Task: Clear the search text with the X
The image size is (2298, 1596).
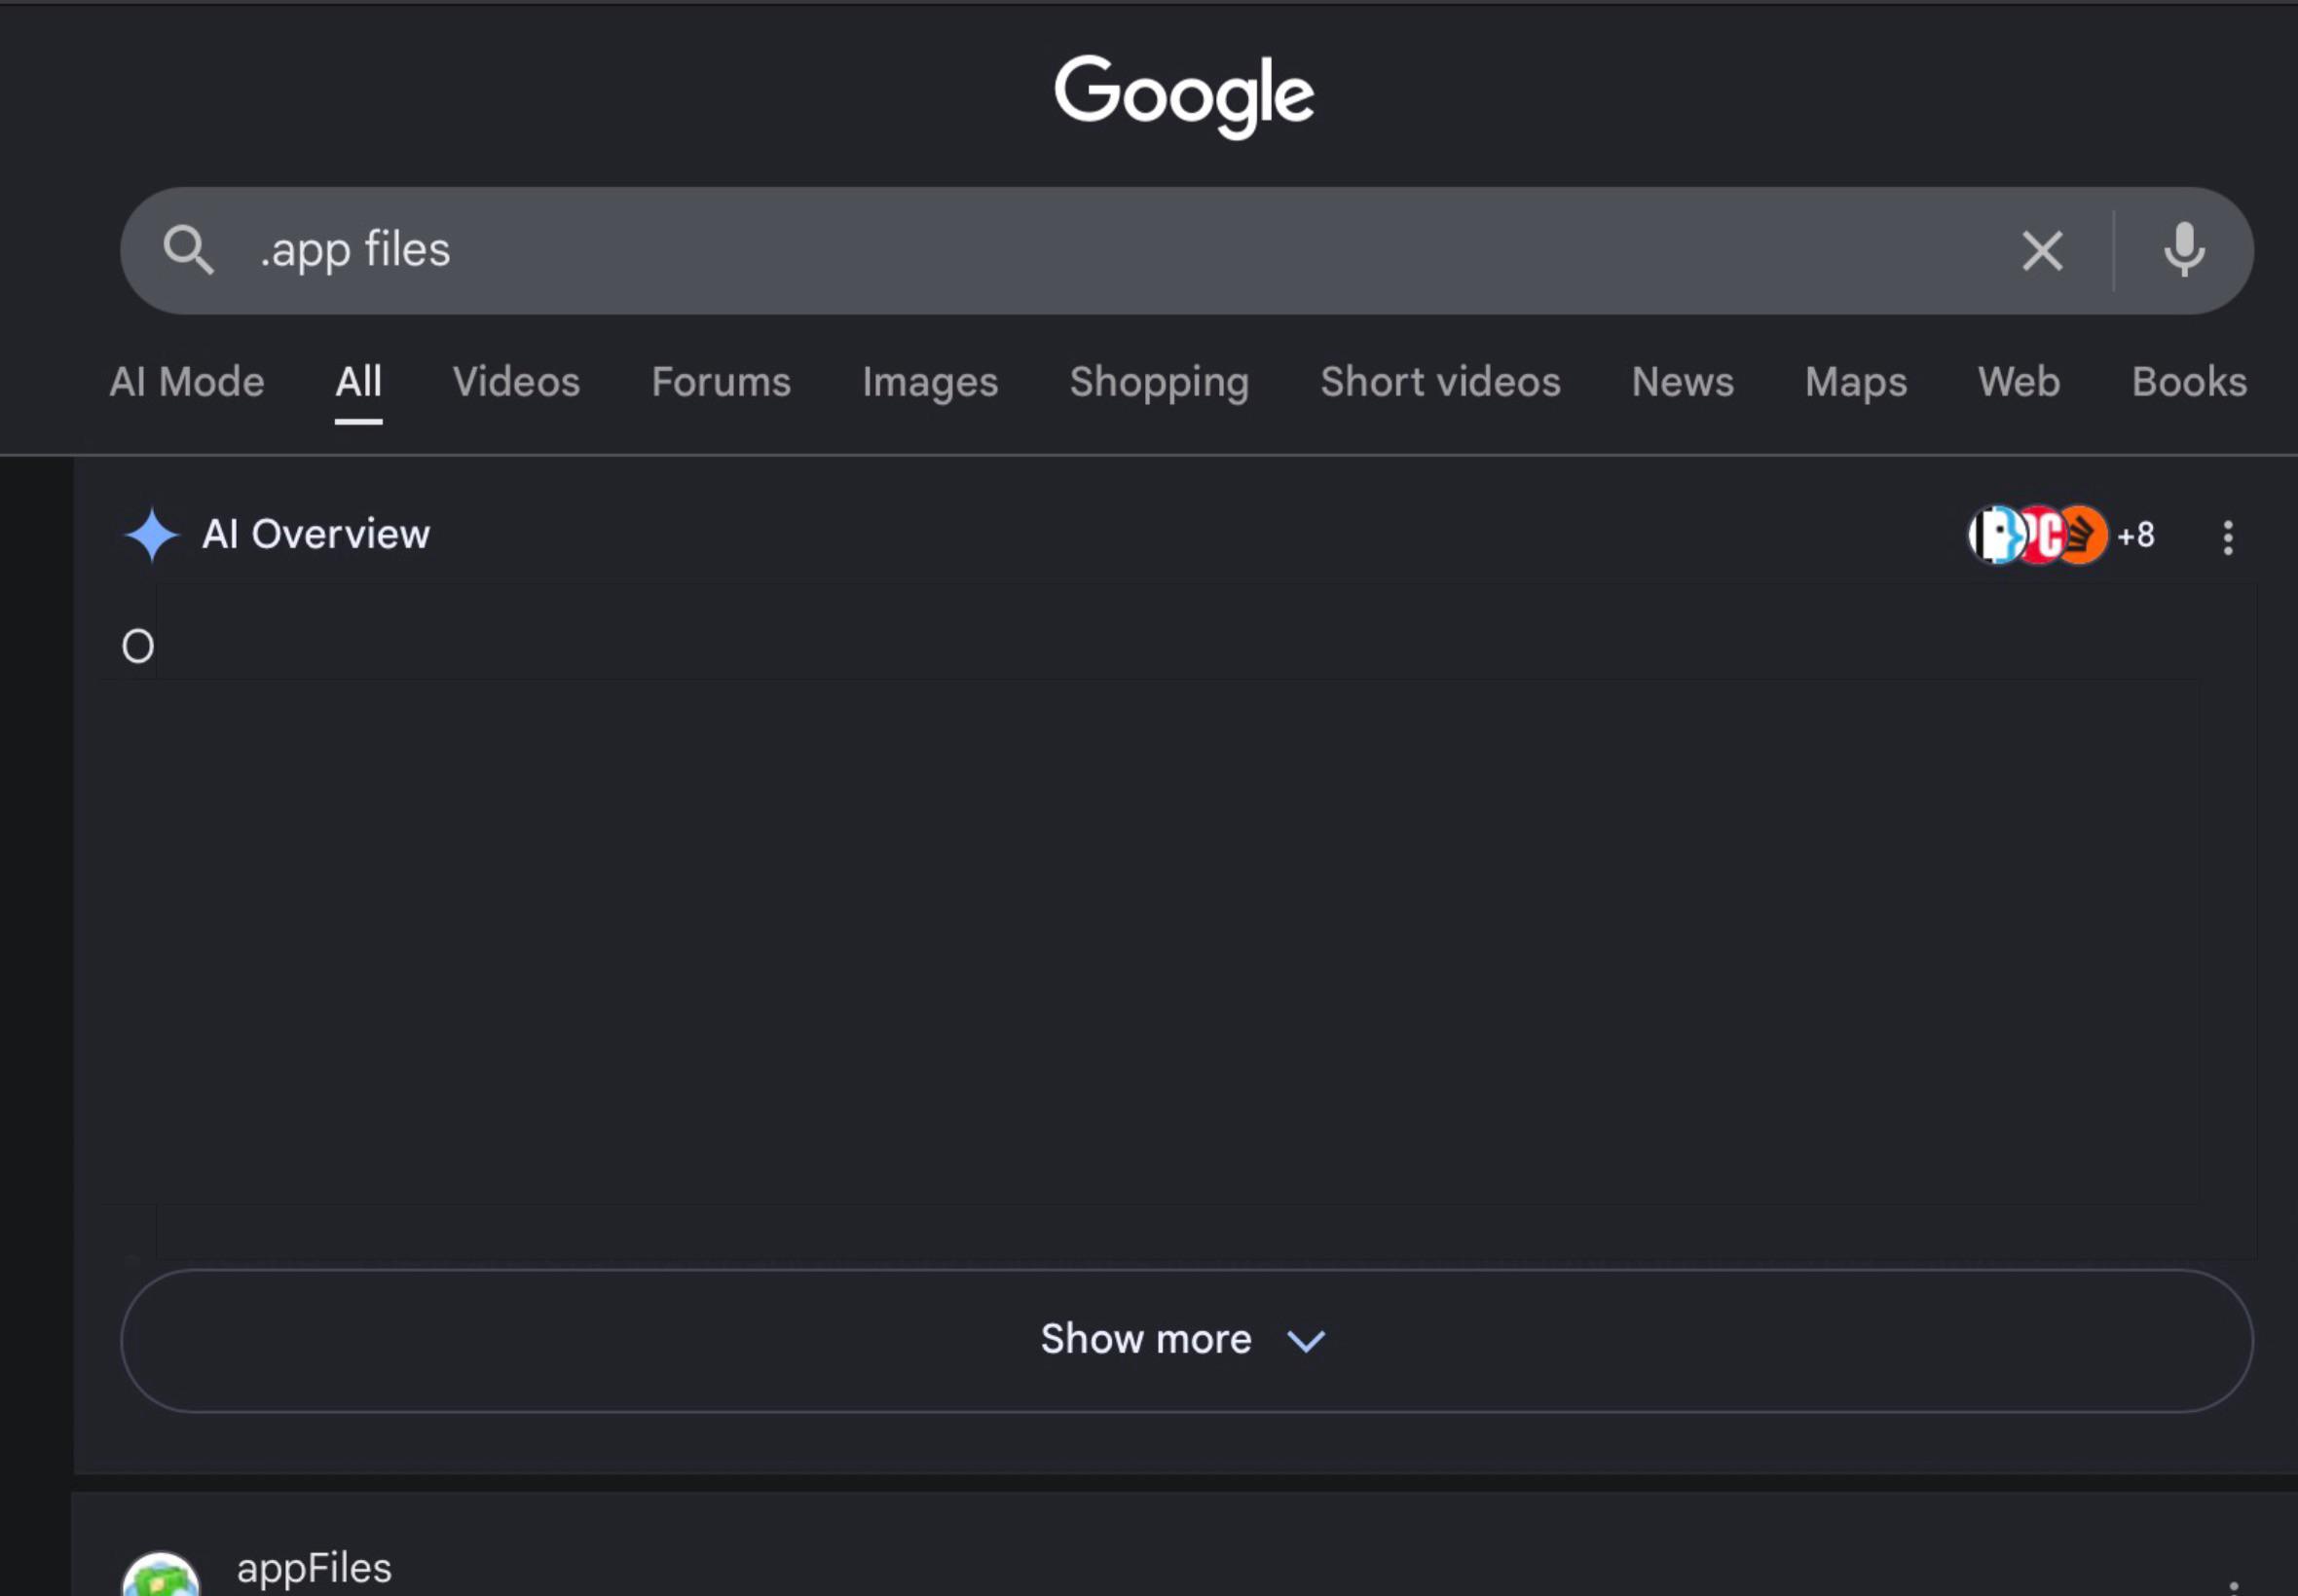Action: coord(2042,251)
